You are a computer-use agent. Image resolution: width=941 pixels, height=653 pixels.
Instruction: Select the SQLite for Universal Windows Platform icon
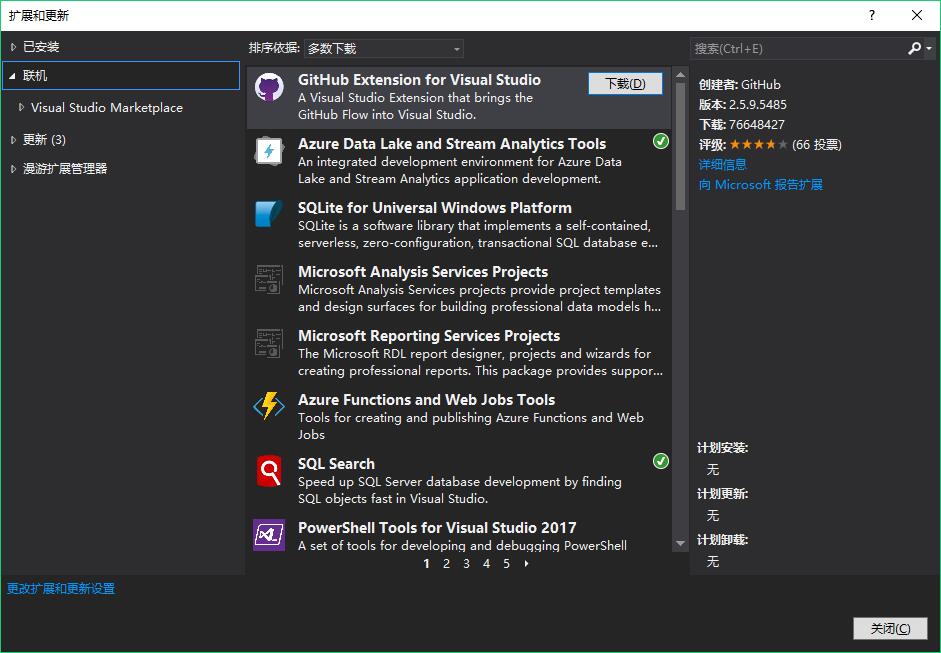[268, 216]
